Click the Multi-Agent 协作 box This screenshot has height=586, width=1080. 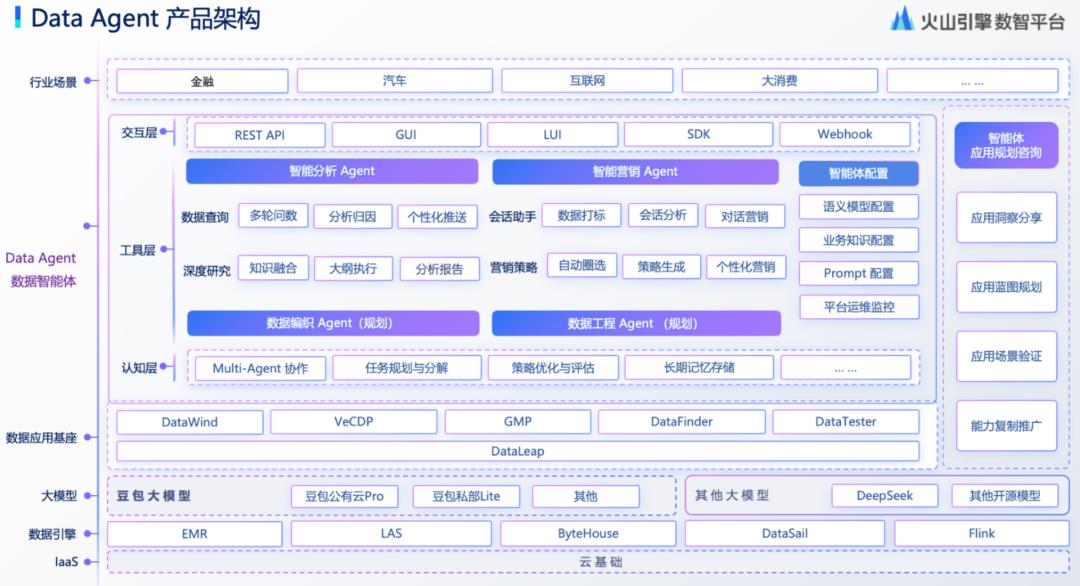tap(260, 368)
